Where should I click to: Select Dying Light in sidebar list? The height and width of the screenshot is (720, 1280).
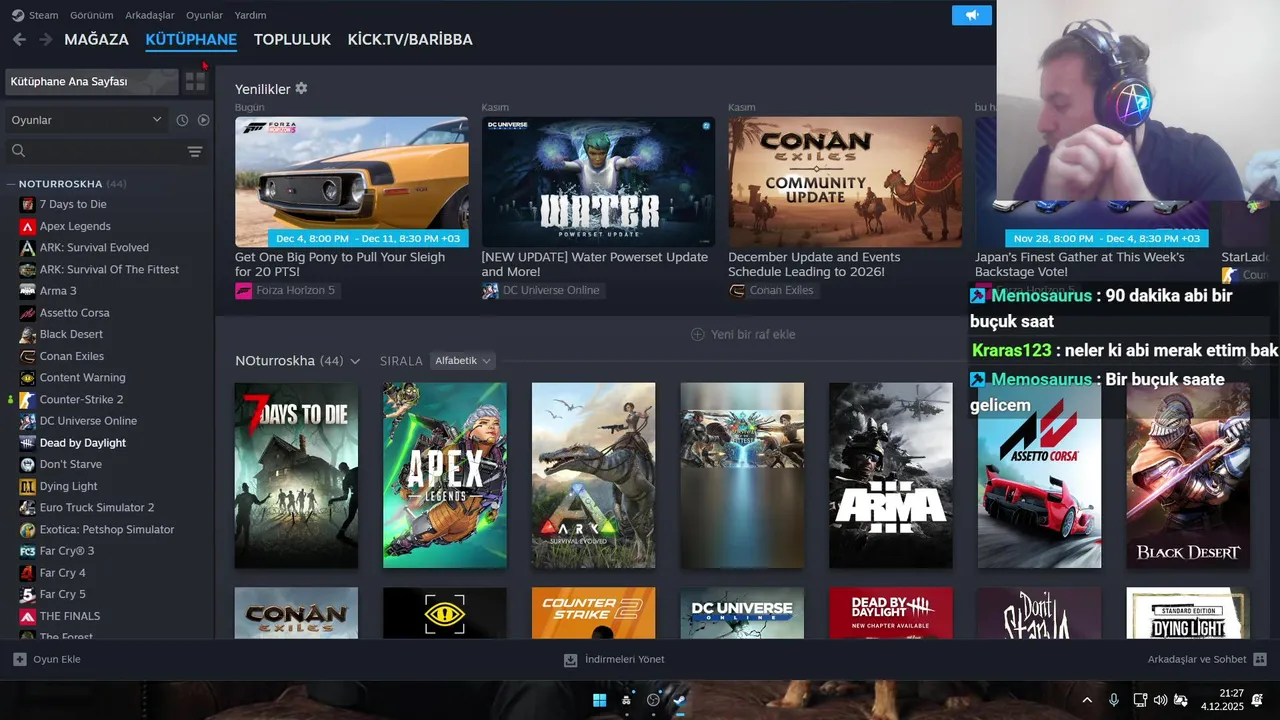pyautogui.click(x=68, y=486)
